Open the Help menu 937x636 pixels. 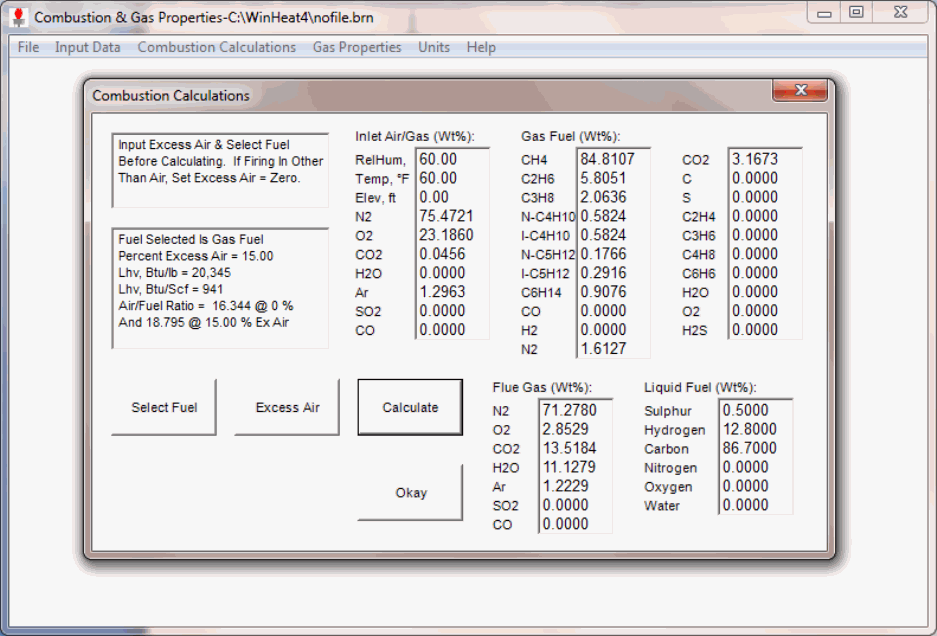pyautogui.click(x=481, y=47)
